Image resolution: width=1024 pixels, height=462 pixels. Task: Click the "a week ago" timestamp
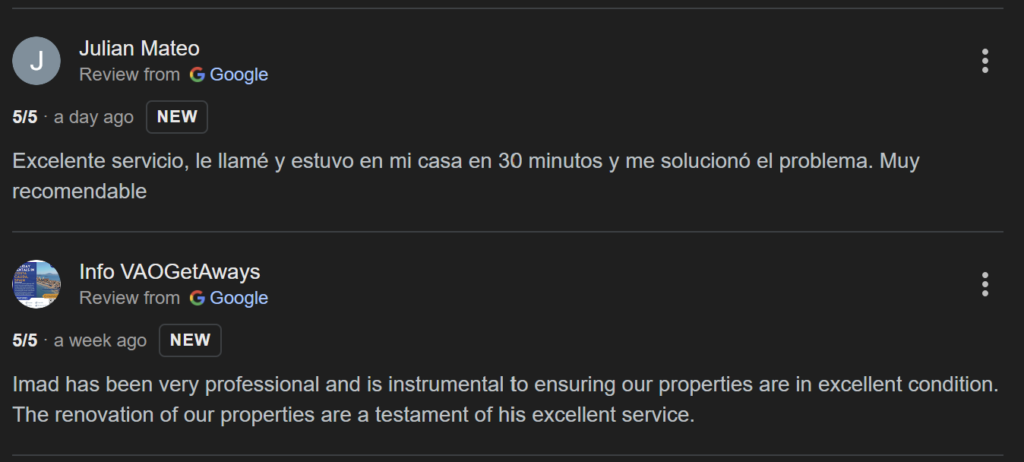(x=100, y=340)
